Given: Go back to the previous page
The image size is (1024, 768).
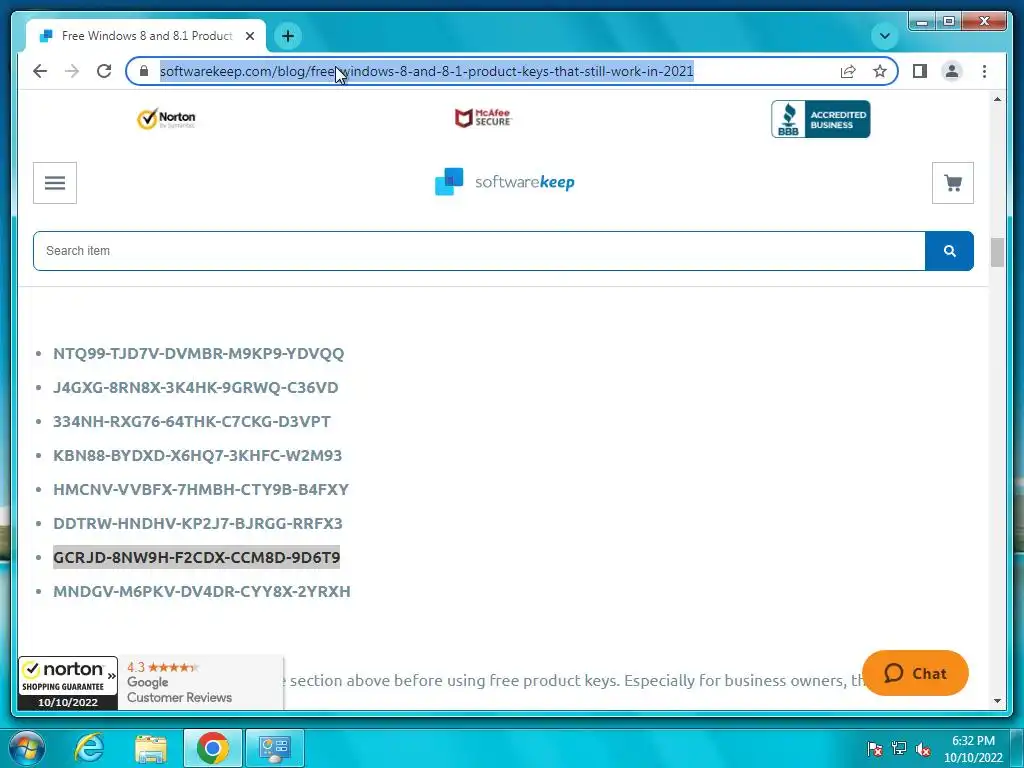Looking at the screenshot, I should tap(40, 71).
